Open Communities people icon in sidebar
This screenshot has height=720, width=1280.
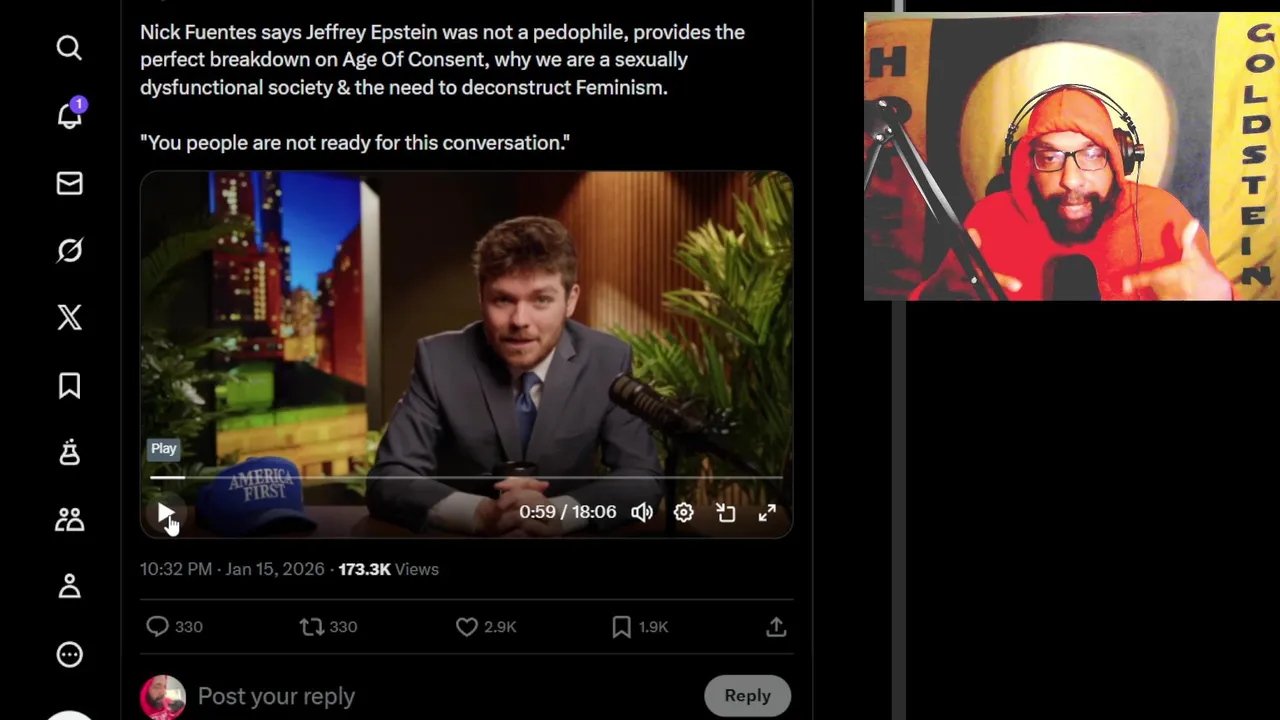click(69, 520)
